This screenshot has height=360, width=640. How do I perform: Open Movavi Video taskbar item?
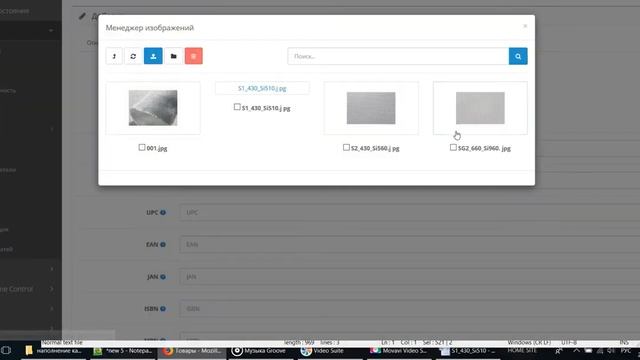pos(399,351)
